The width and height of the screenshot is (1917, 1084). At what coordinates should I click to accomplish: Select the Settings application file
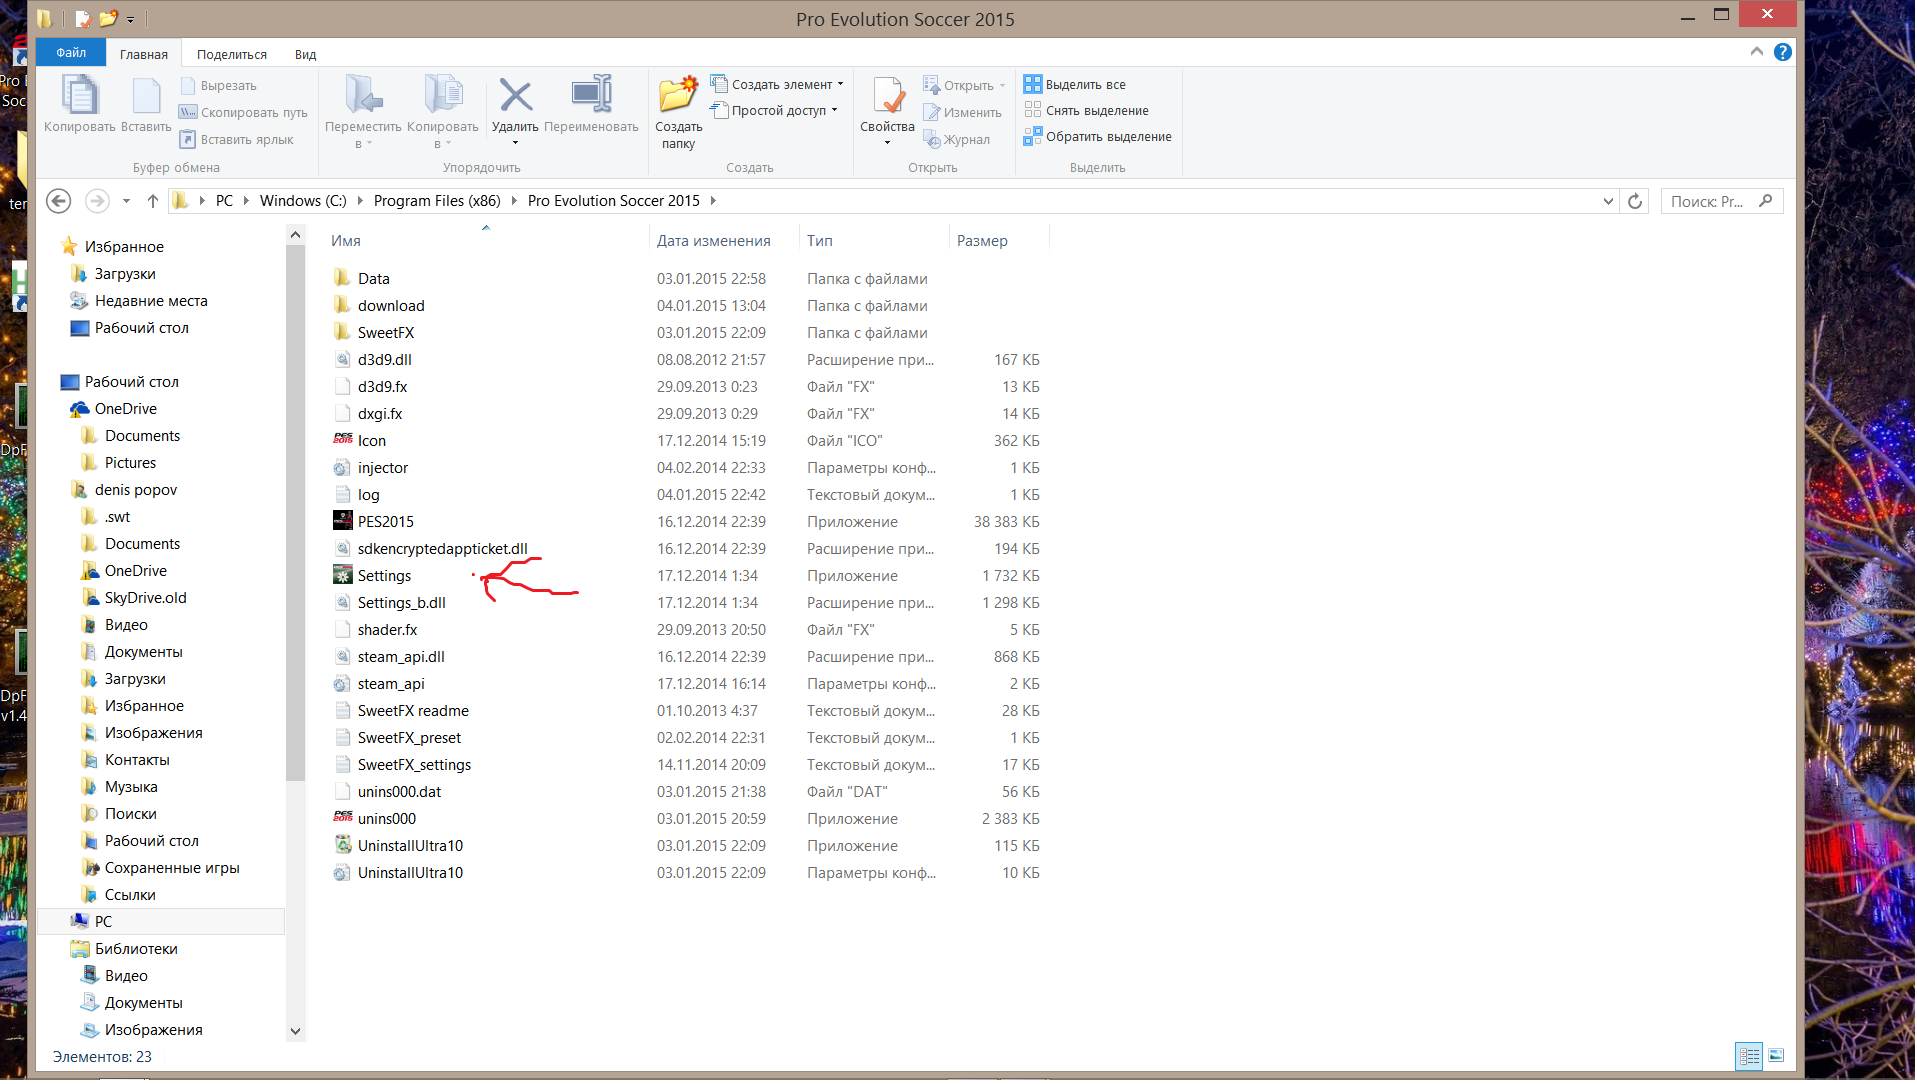click(384, 576)
